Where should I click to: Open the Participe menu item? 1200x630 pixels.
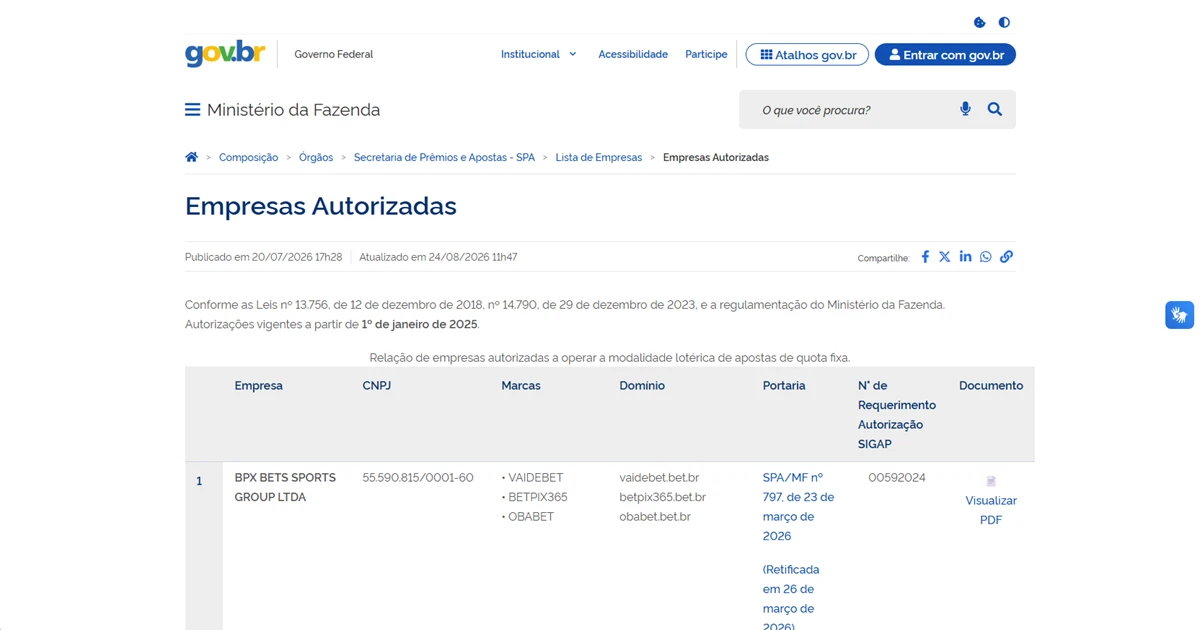click(706, 54)
